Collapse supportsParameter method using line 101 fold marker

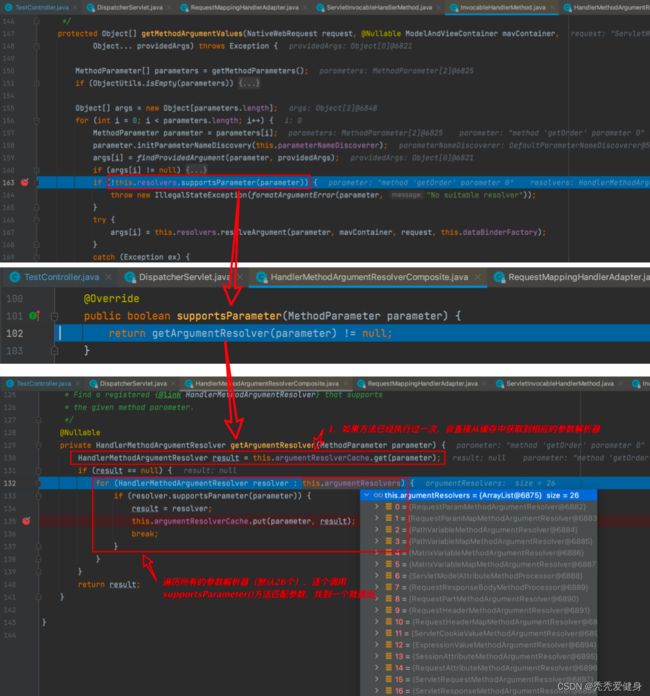coord(54,316)
